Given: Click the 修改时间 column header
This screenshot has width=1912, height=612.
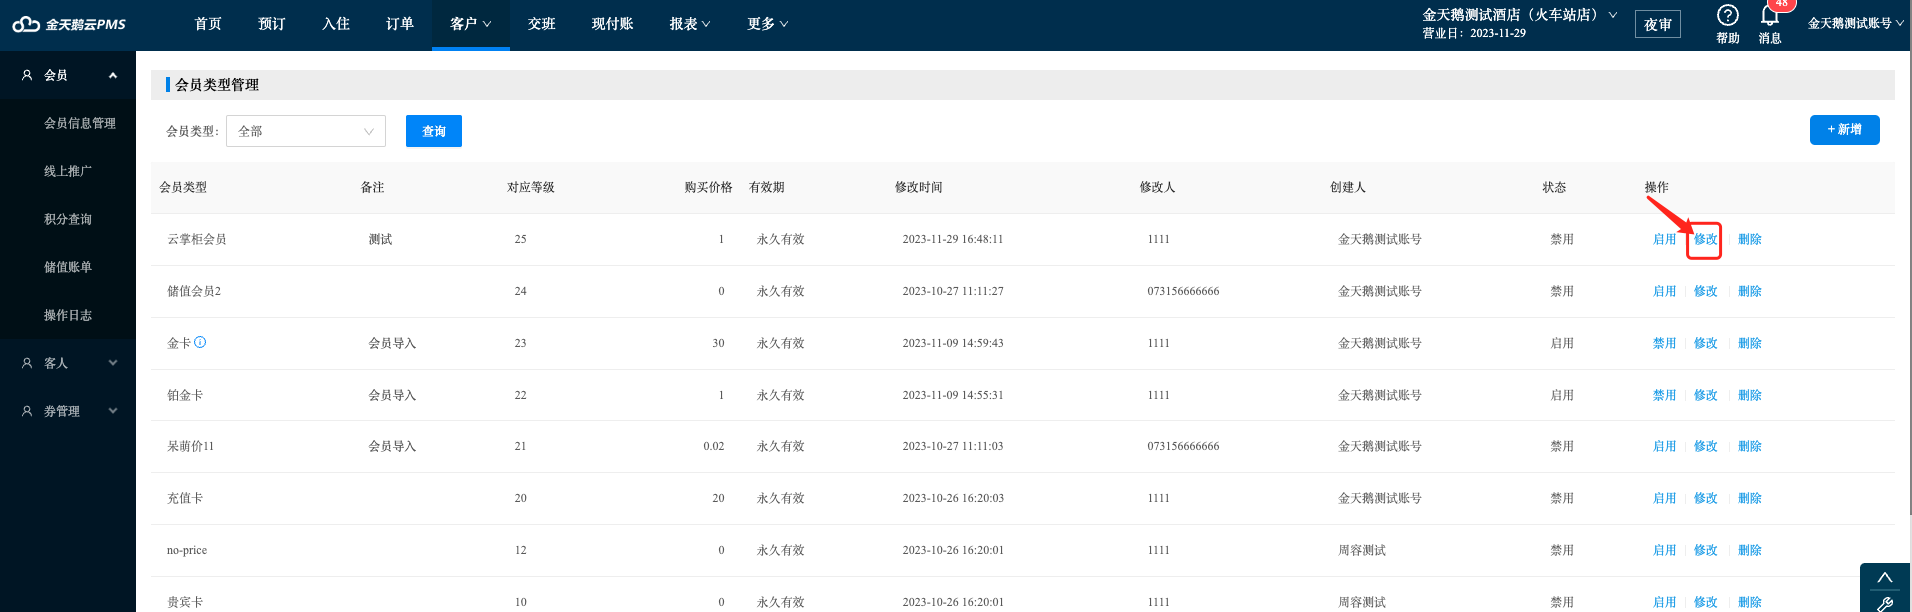Looking at the screenshot, I should click(919, 187).
